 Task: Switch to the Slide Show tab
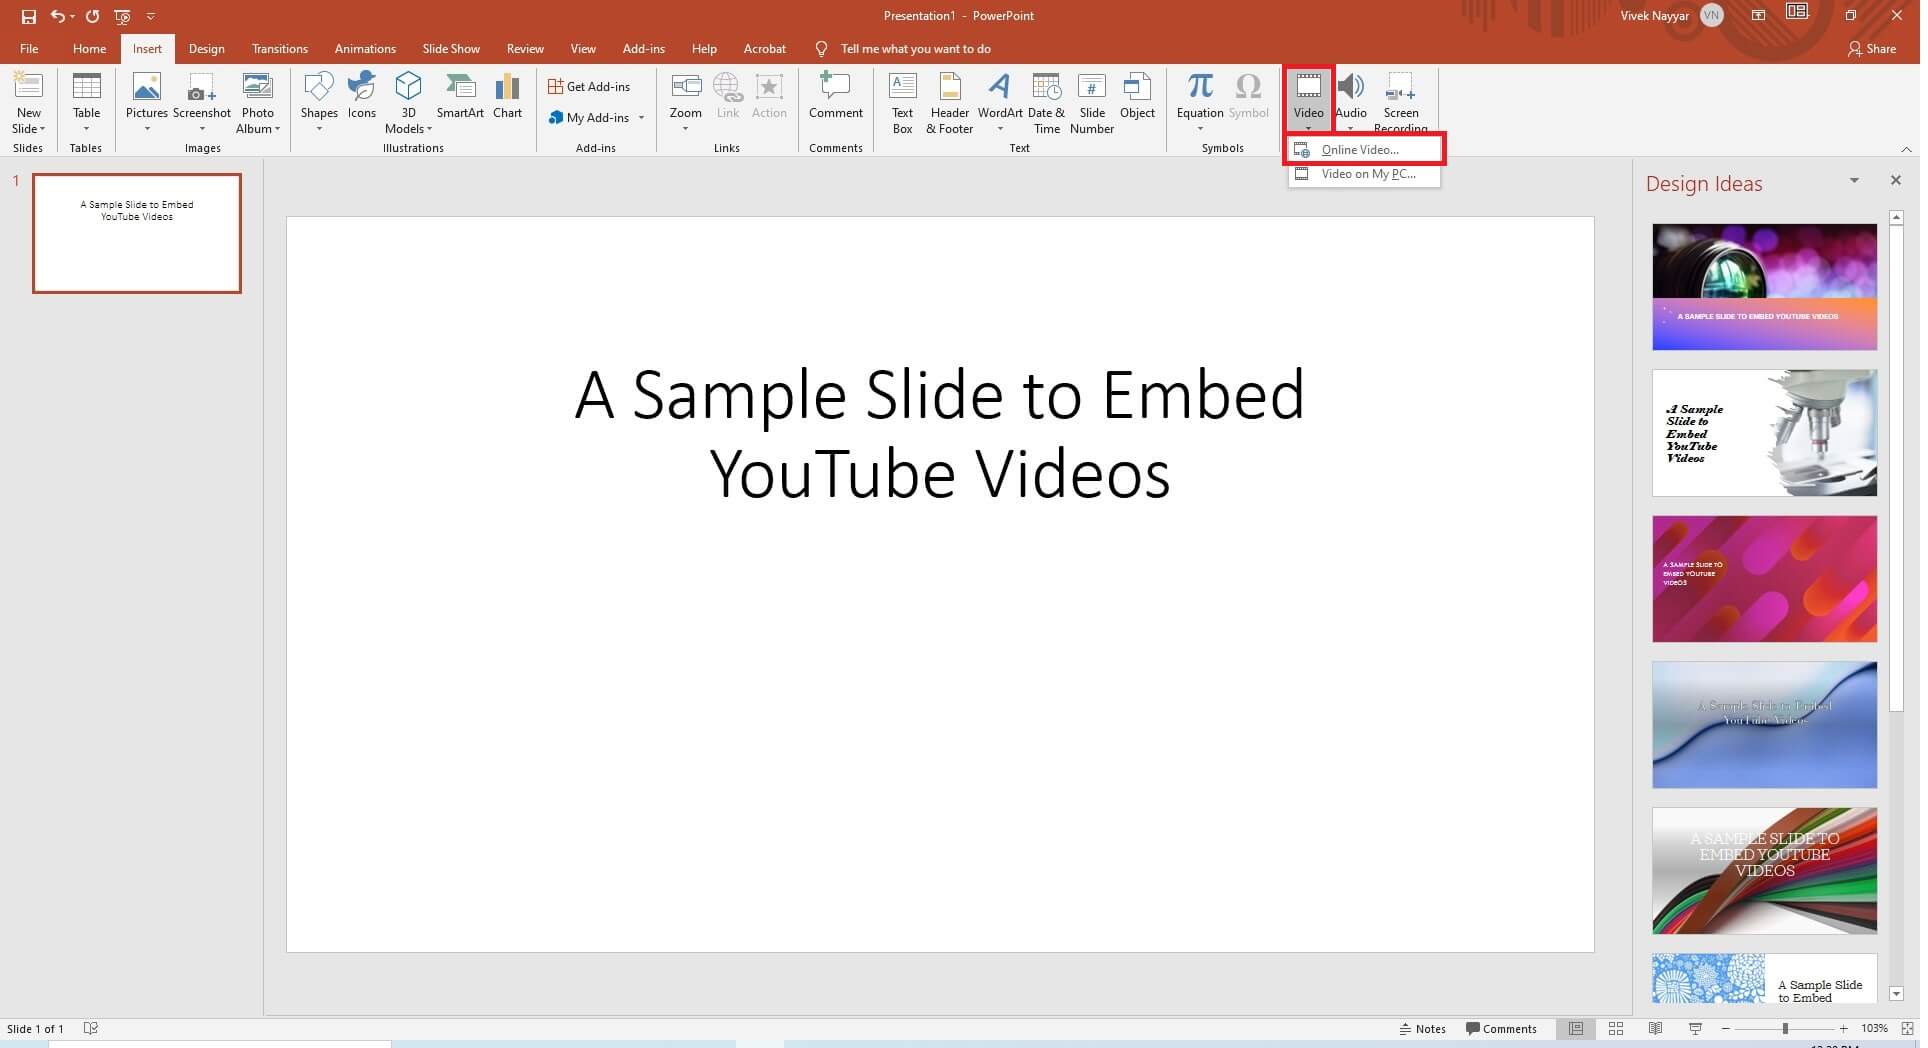[x=451, y=49]
